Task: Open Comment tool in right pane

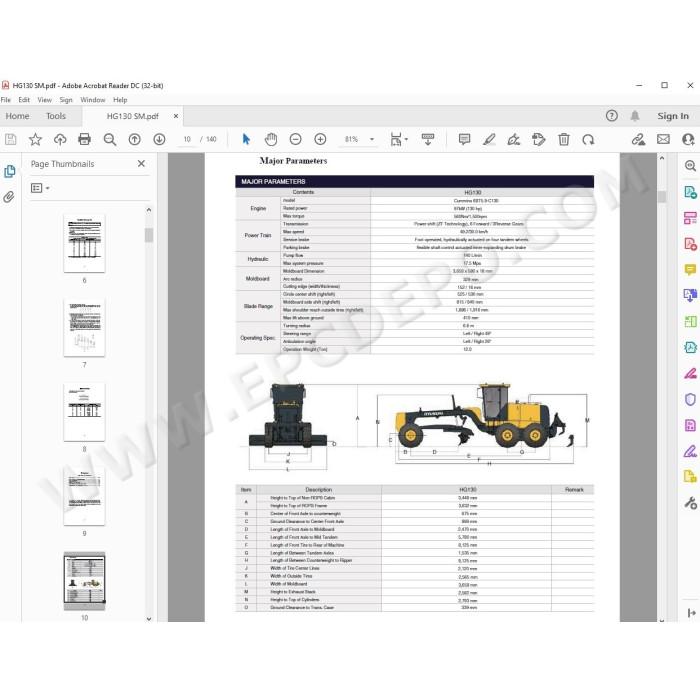Action: (x=690, y=270)
